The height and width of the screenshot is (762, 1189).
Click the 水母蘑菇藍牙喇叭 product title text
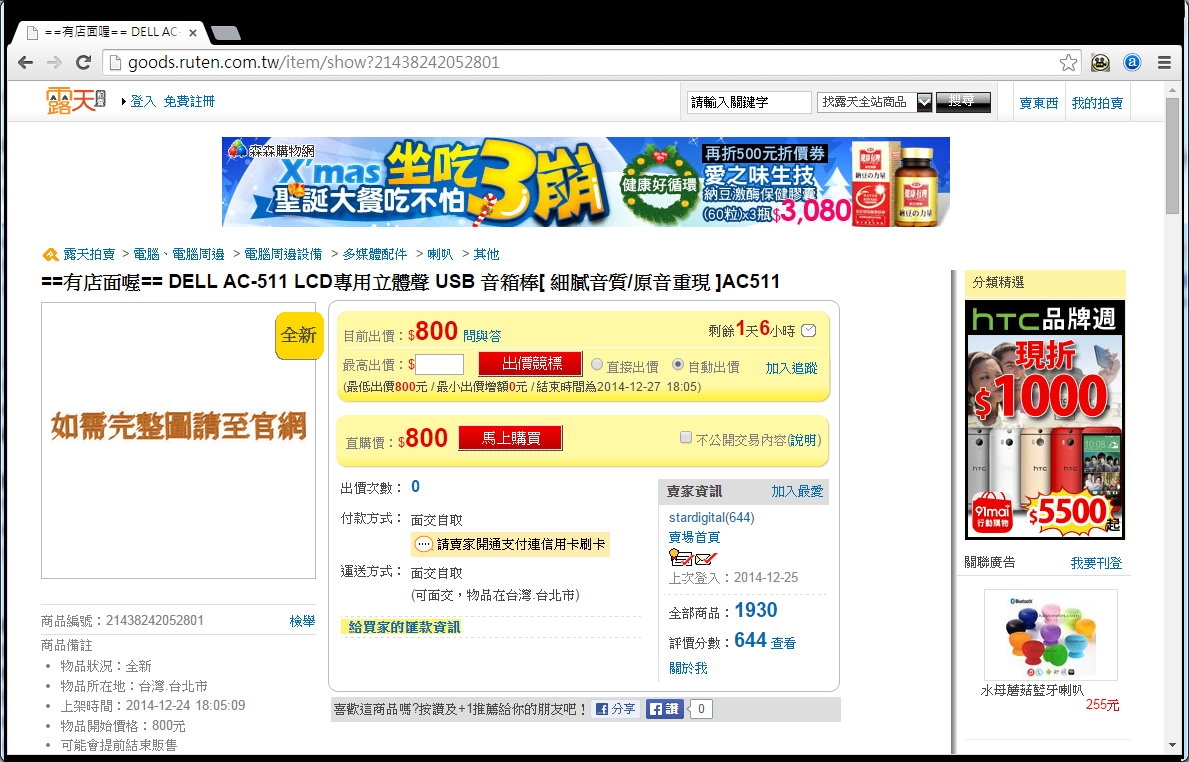click(1032, 690)
